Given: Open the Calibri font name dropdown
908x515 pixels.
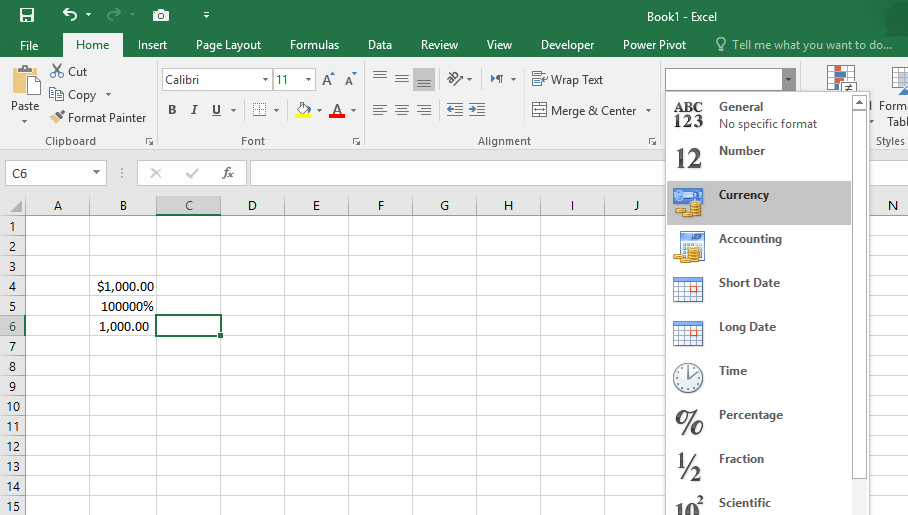Looking at the screenshot, I should click(265, 79).
